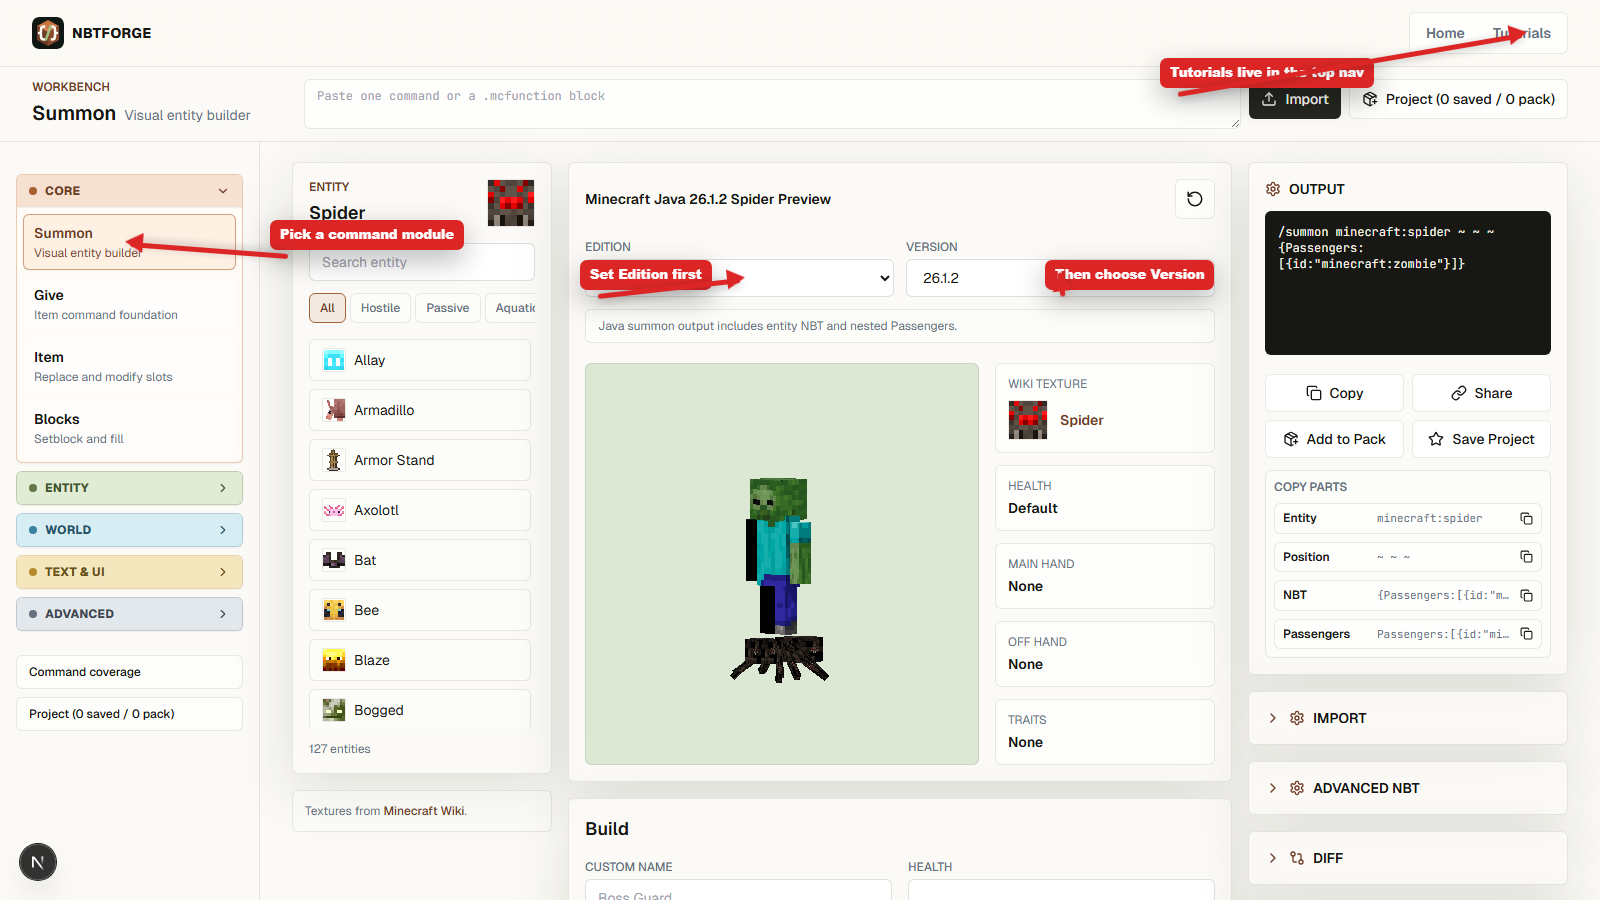The width and height of the screenshot is (1600, 900).
Task: Copy the Entity part value
Action: (x=1526, y=518)
